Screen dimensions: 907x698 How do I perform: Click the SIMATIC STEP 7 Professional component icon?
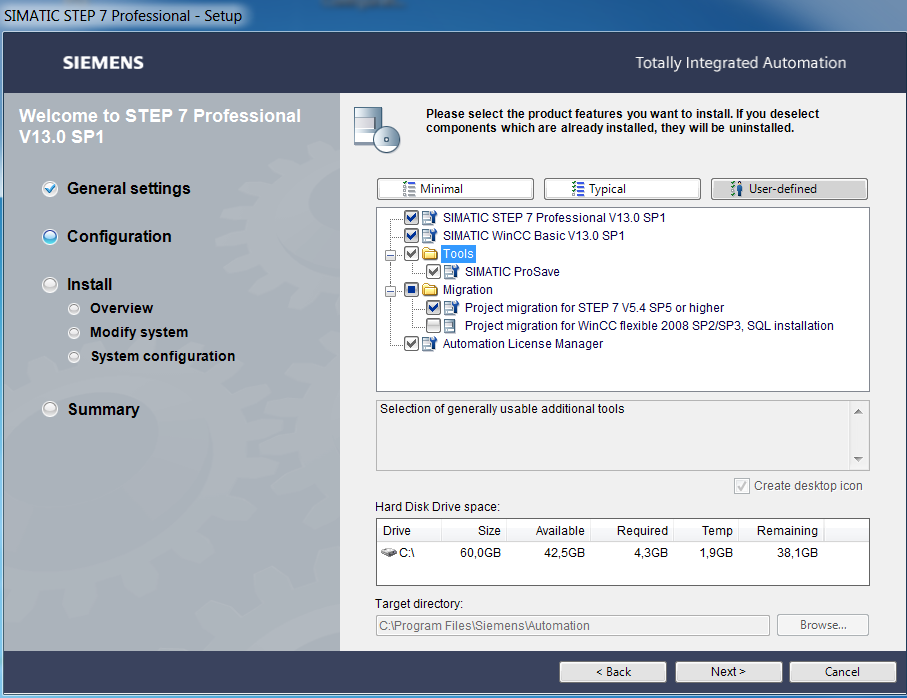pos(429,217)
